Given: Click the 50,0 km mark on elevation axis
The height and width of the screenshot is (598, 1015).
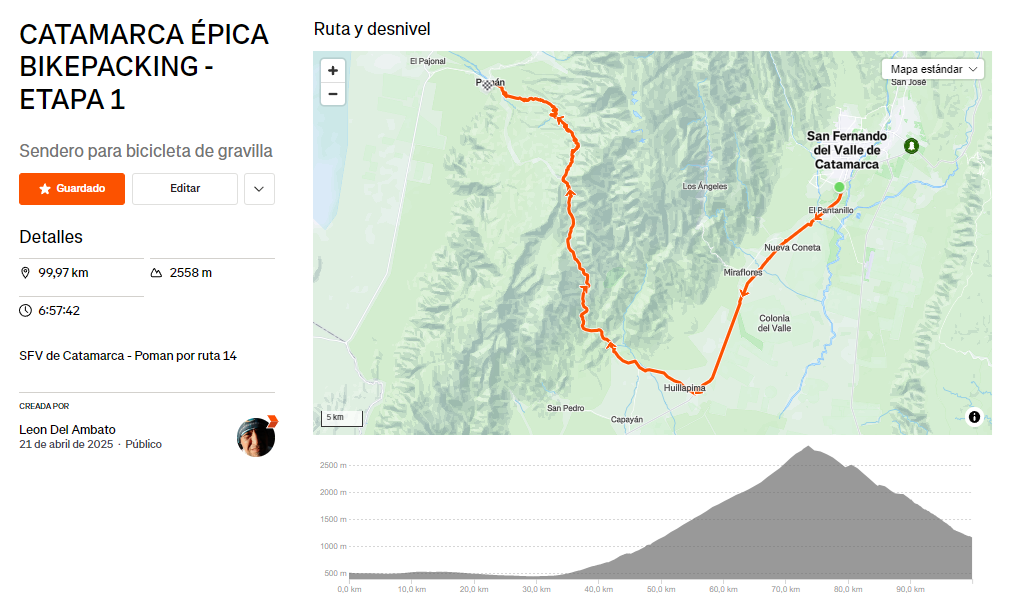Looking at the screenshot, I should point(658,589).
